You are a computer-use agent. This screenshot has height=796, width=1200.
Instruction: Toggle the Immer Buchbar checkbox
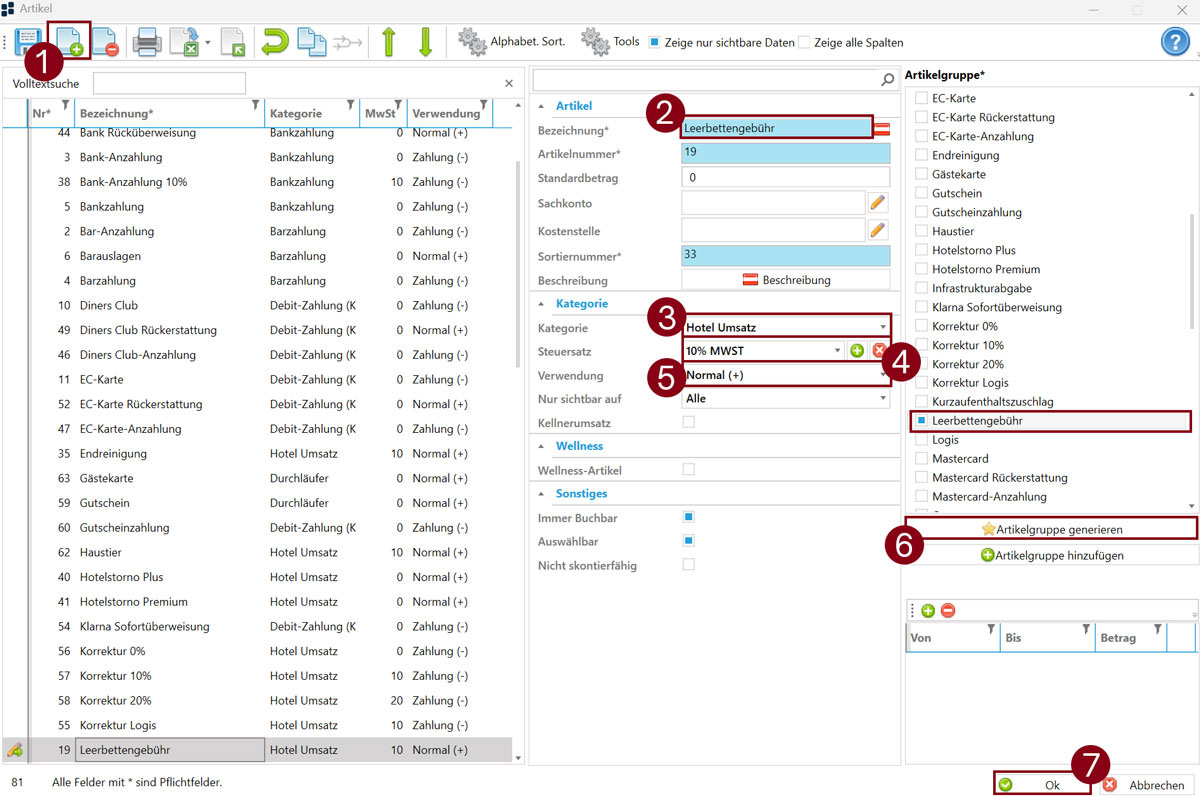688,517
